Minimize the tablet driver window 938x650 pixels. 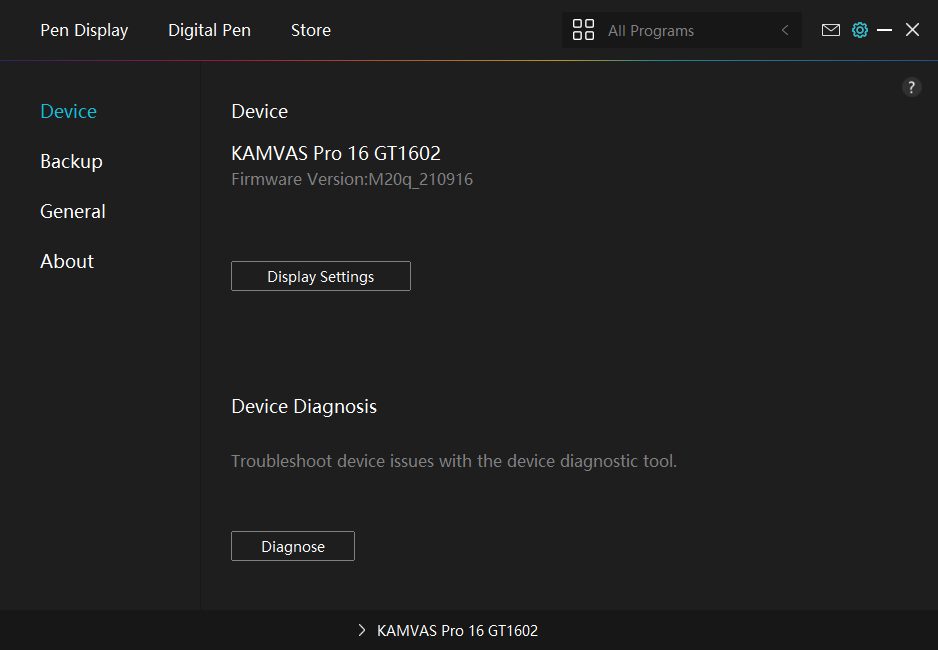[x=884, y=30]
